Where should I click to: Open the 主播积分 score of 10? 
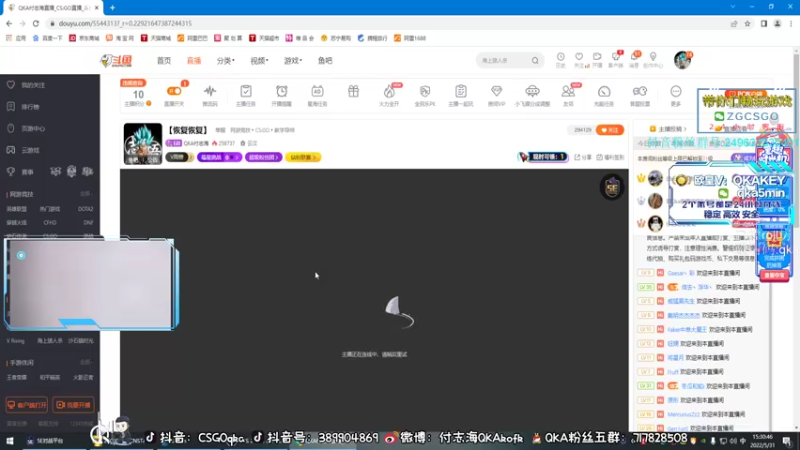tap(138, 94)
